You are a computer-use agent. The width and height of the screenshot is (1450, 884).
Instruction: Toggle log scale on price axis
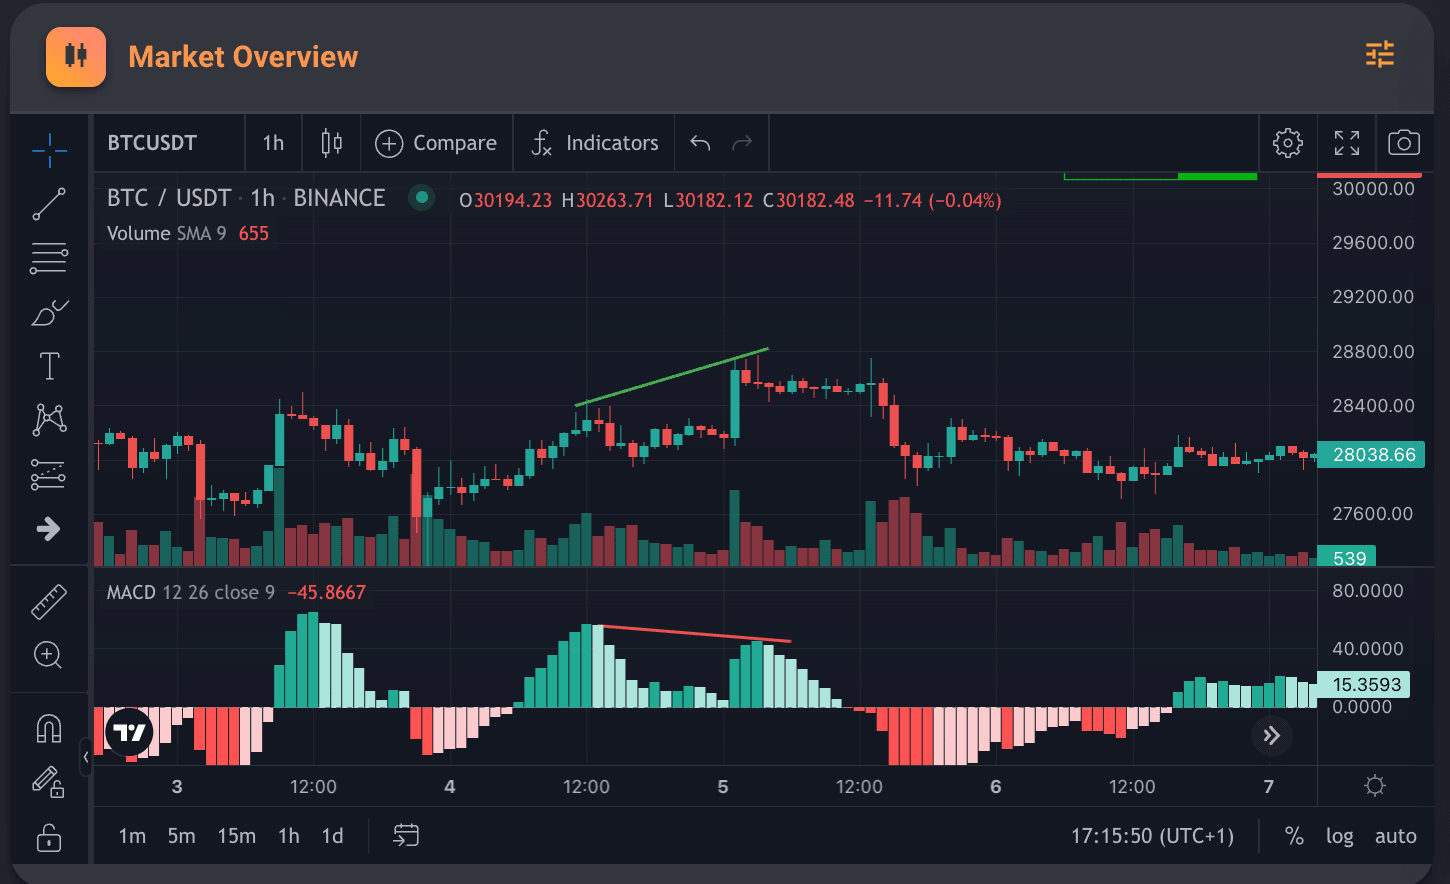click(x=1339, y=836)
